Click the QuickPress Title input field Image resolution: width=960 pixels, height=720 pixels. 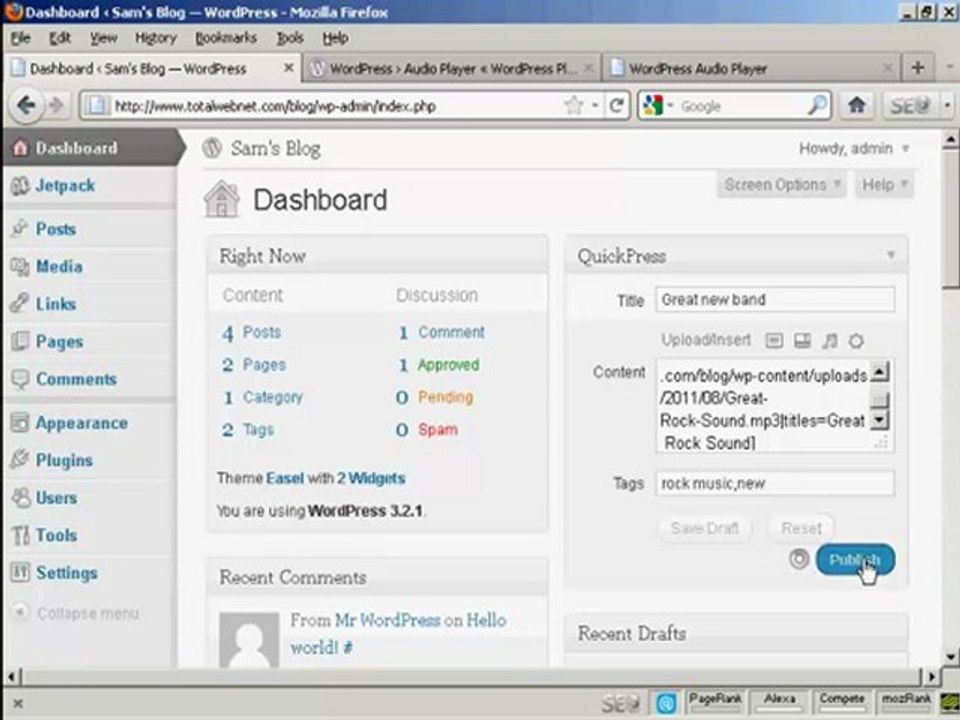[x=774, y=299]
